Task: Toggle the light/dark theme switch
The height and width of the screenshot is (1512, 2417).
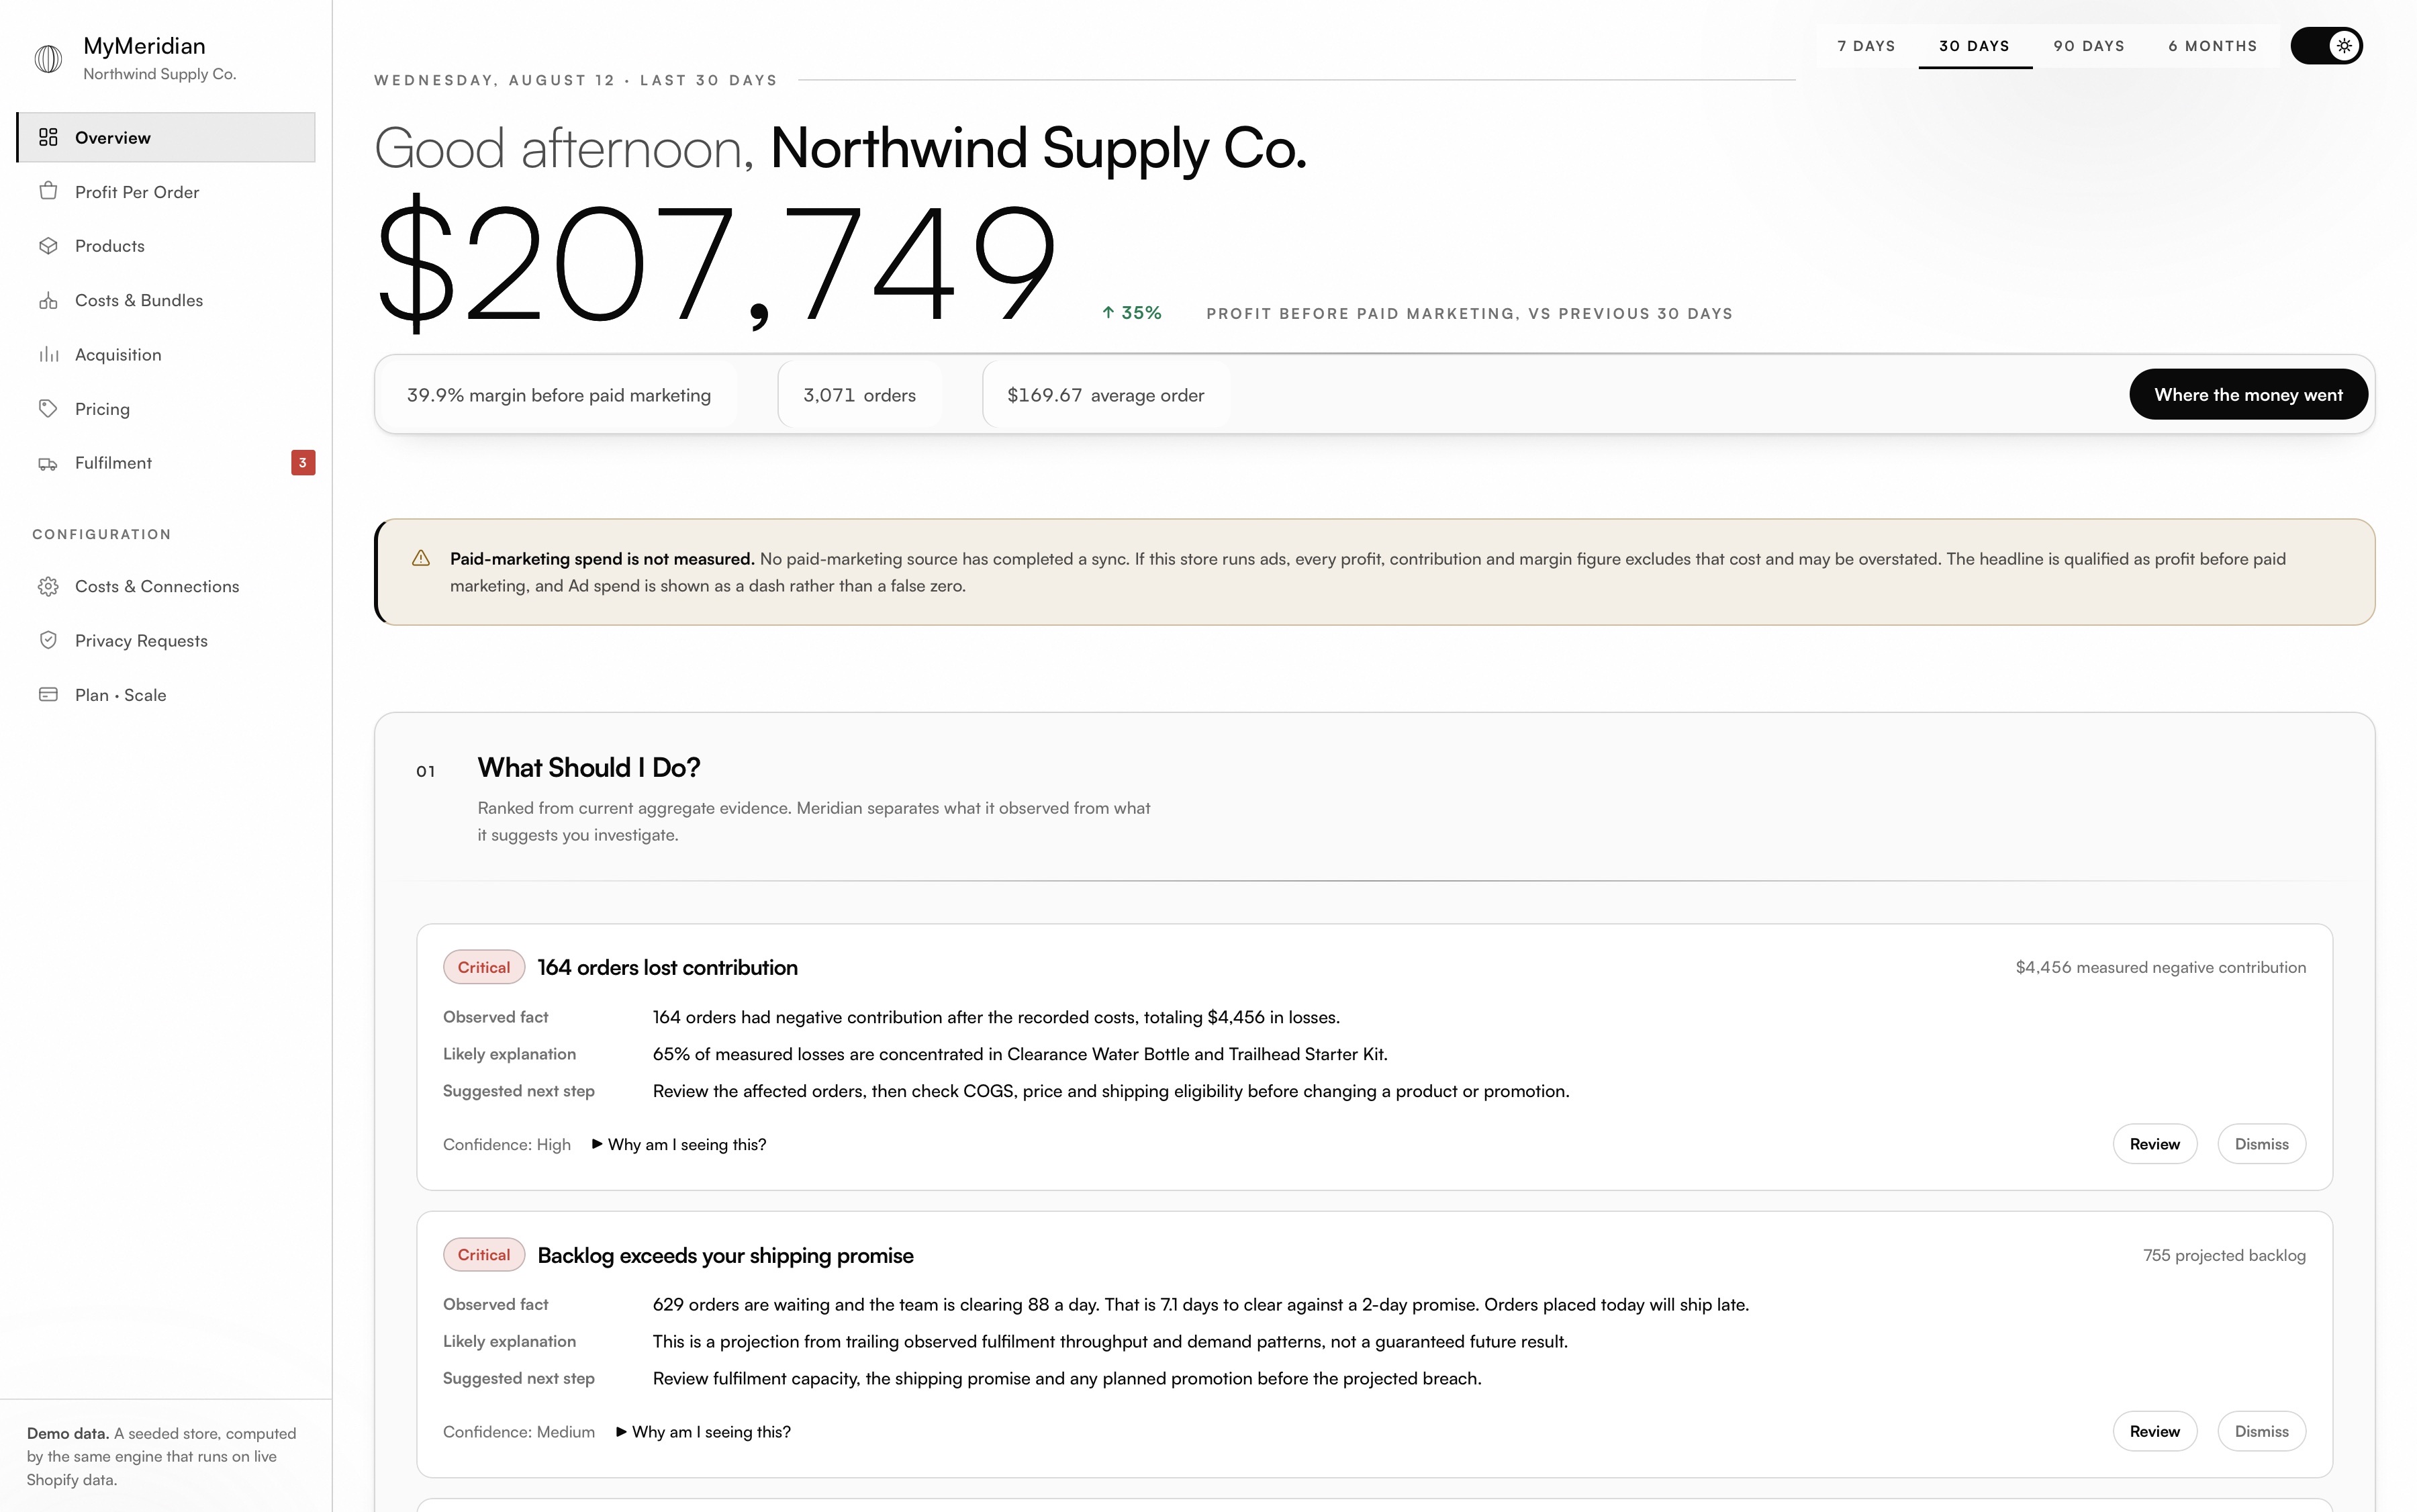Action: [x=2327, y=46]
